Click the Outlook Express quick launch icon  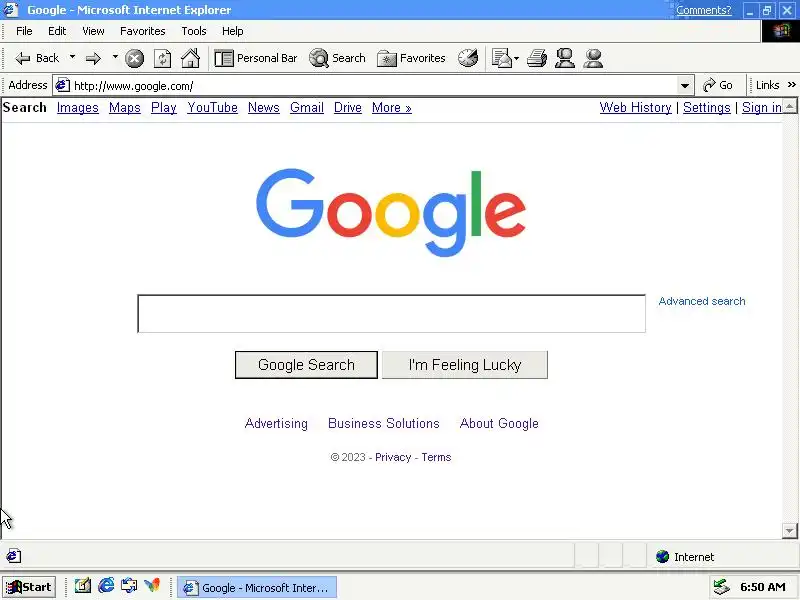129,586
